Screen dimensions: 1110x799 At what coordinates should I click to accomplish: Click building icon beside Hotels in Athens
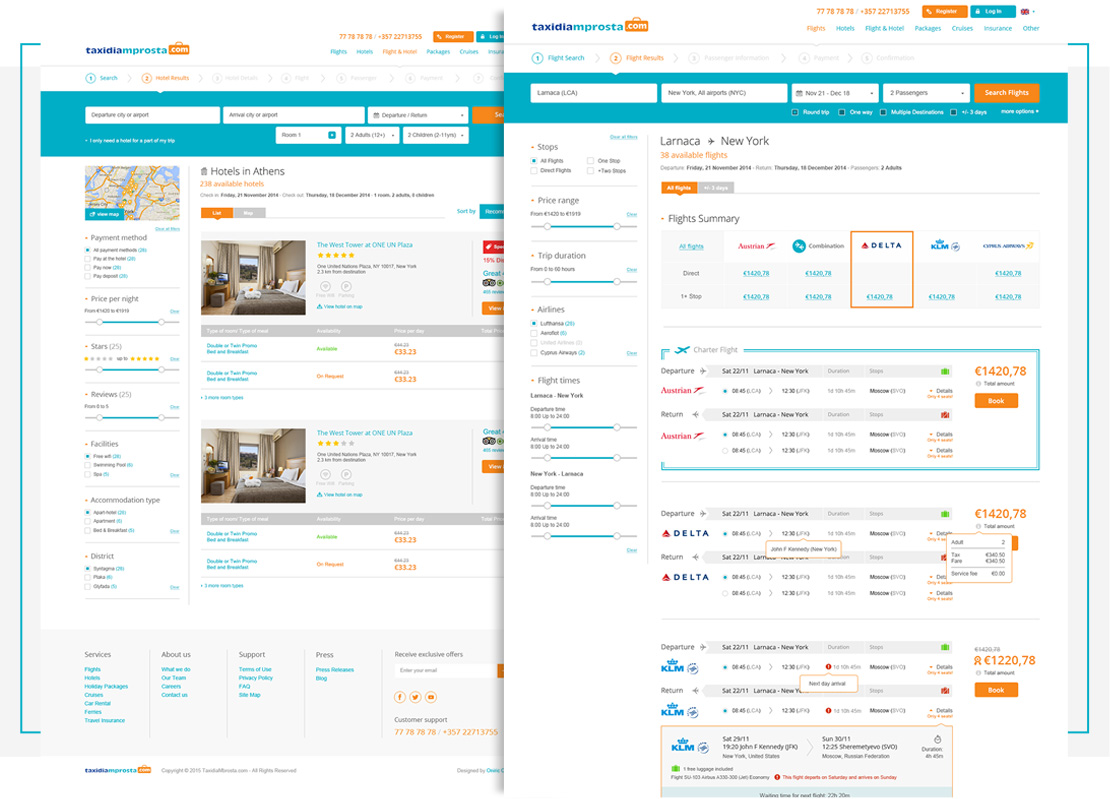tap(204, 171)
